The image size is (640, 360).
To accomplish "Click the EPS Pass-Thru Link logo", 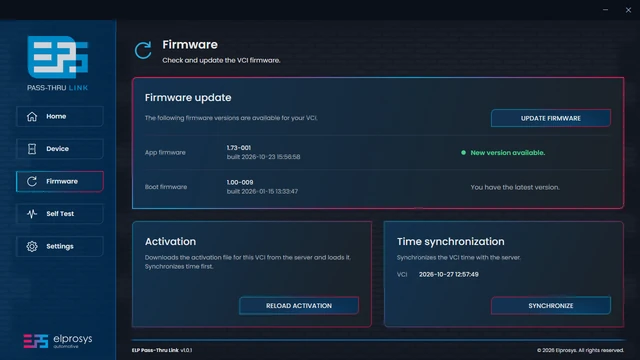I will [58, 63].
